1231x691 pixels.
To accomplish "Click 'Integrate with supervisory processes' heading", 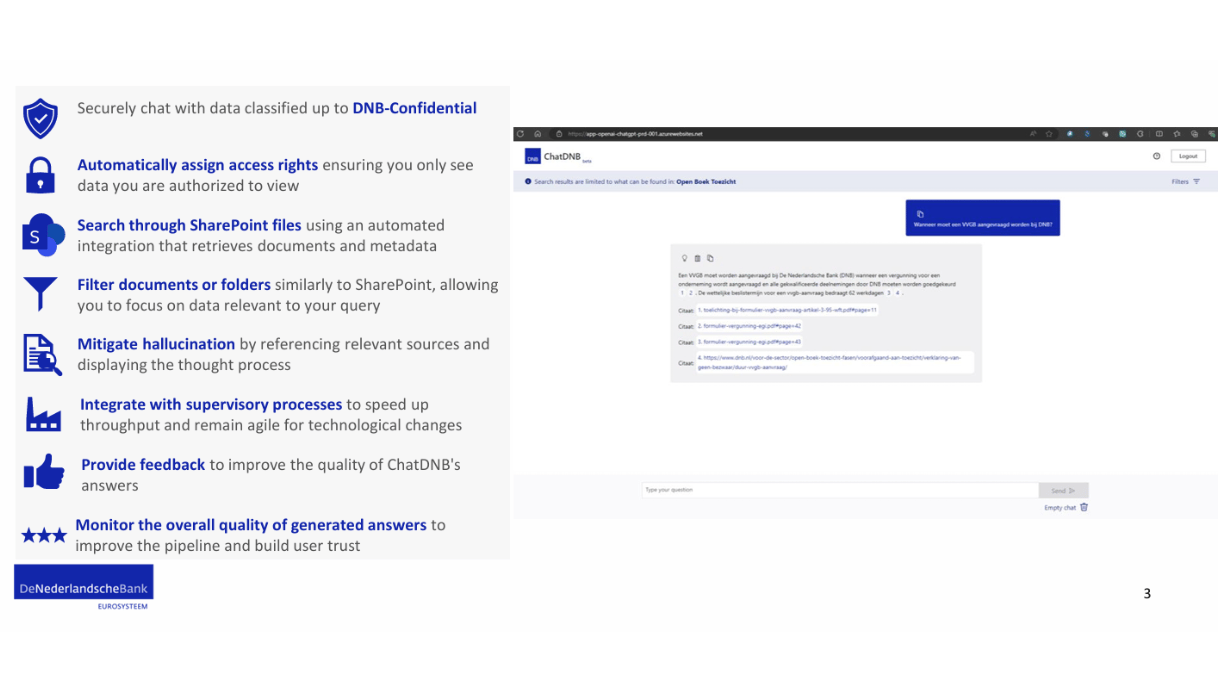I will (211, 404).
